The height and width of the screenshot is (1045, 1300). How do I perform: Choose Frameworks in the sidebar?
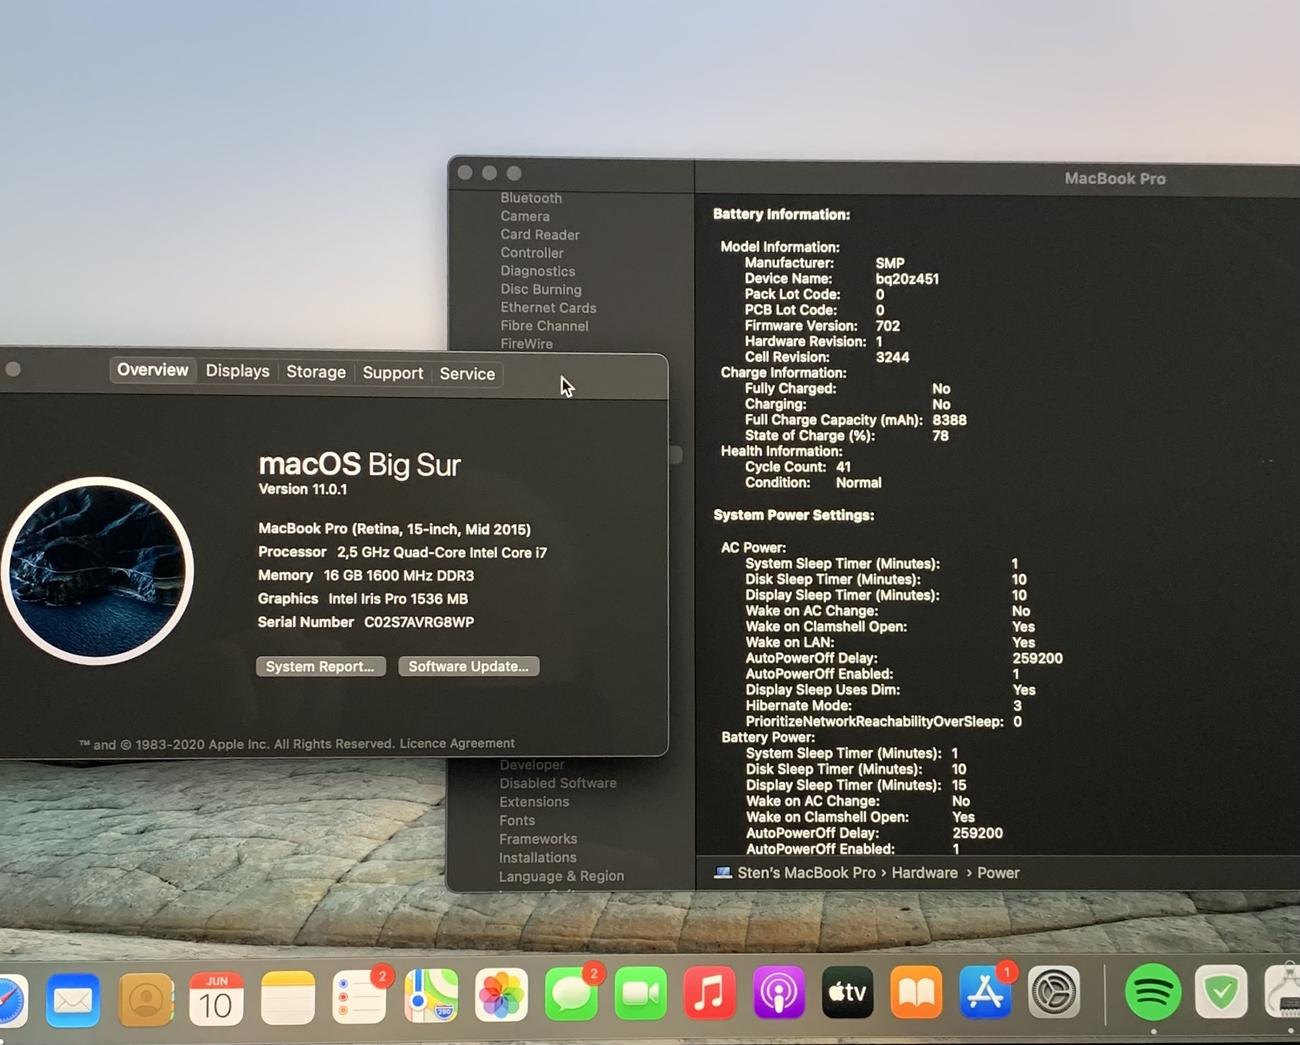pyautogui.click(x=538, y=839)
